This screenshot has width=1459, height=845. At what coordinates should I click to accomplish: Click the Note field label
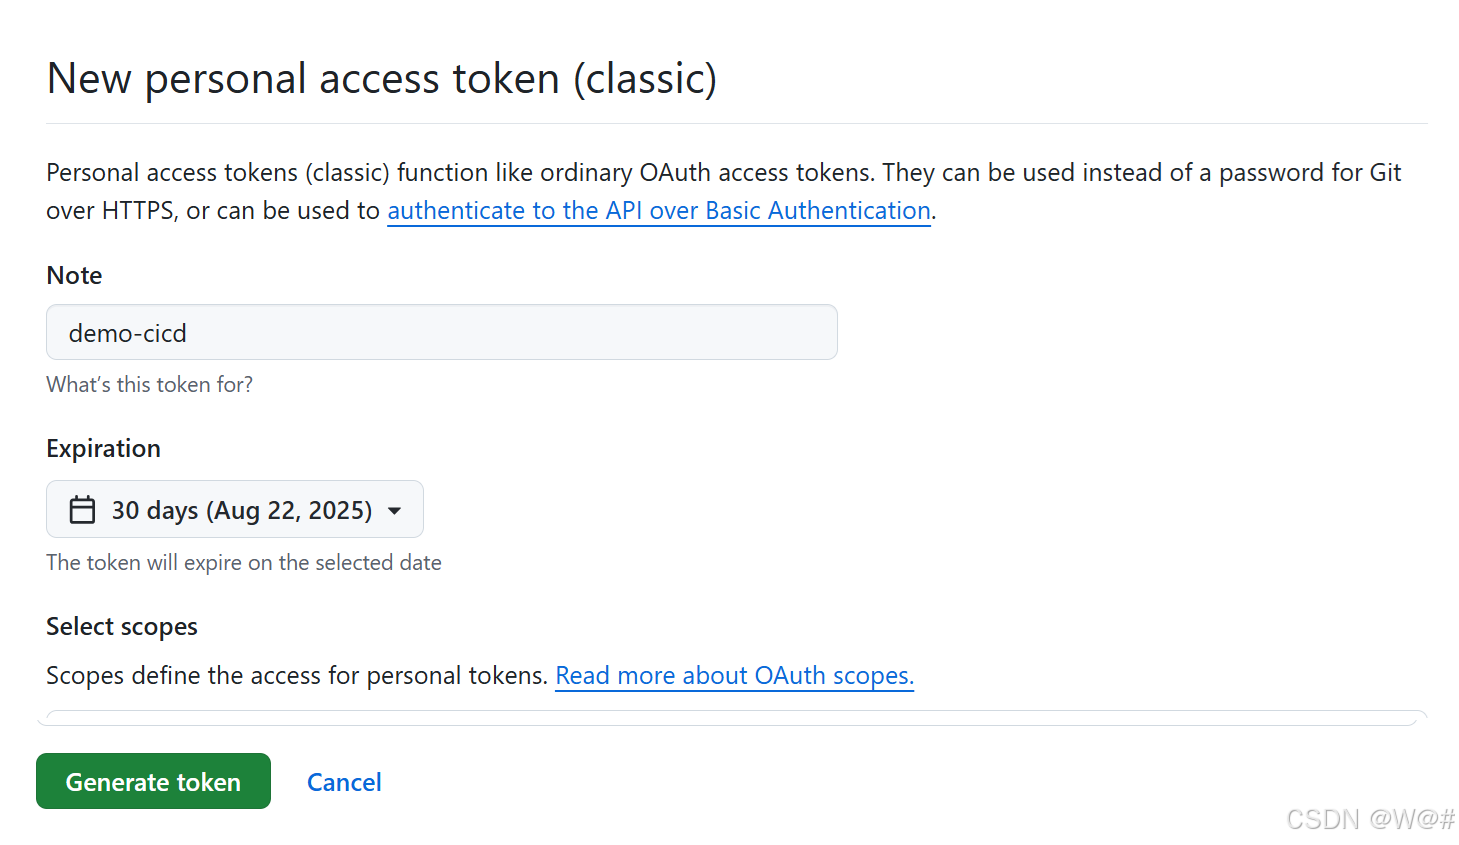pos(74,275)
